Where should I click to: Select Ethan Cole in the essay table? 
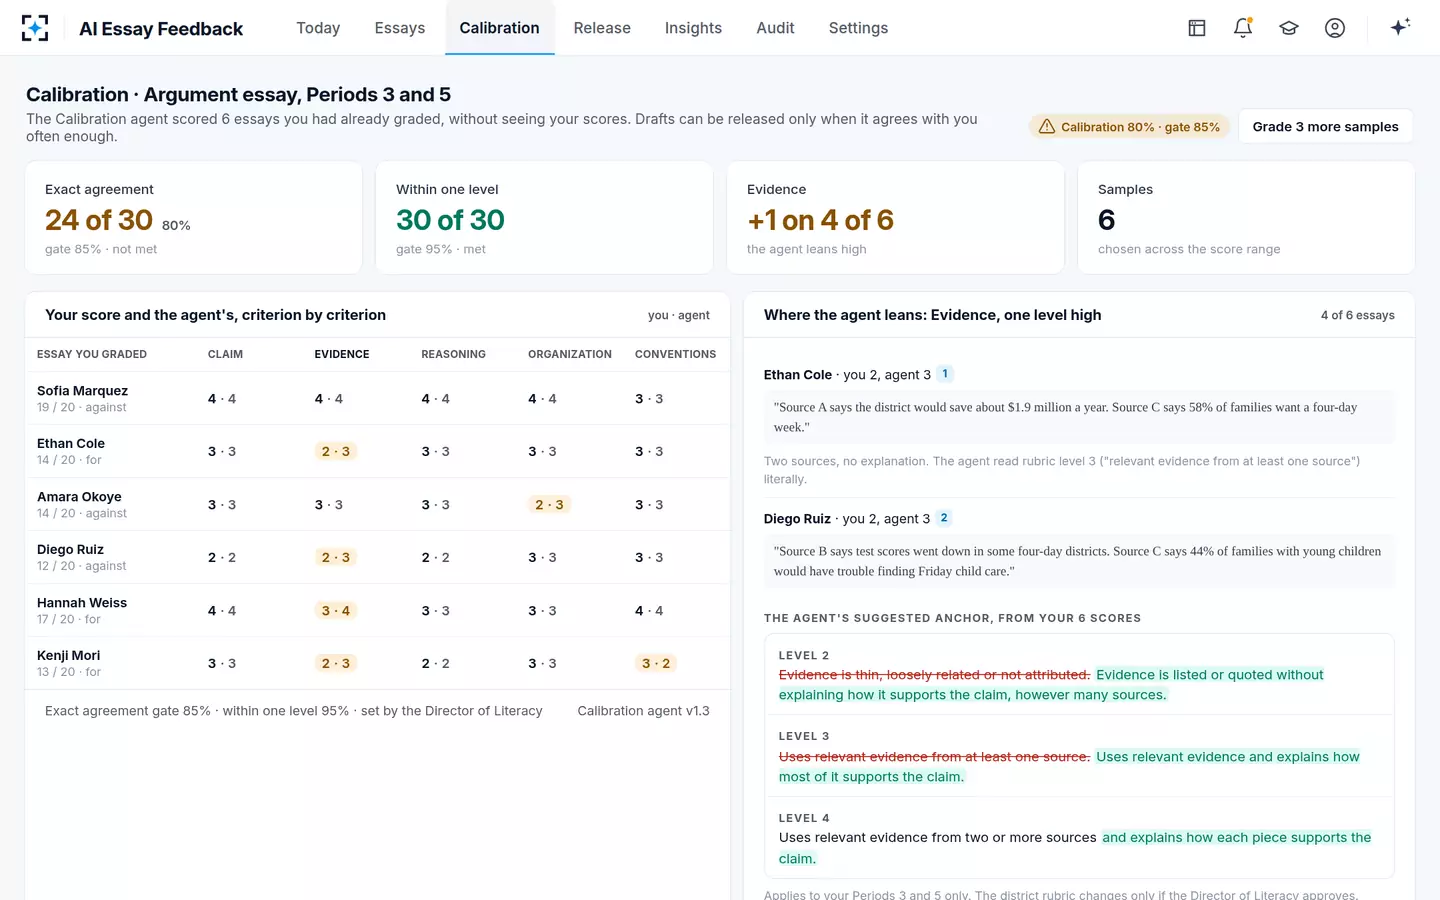(x=71, y=444)
